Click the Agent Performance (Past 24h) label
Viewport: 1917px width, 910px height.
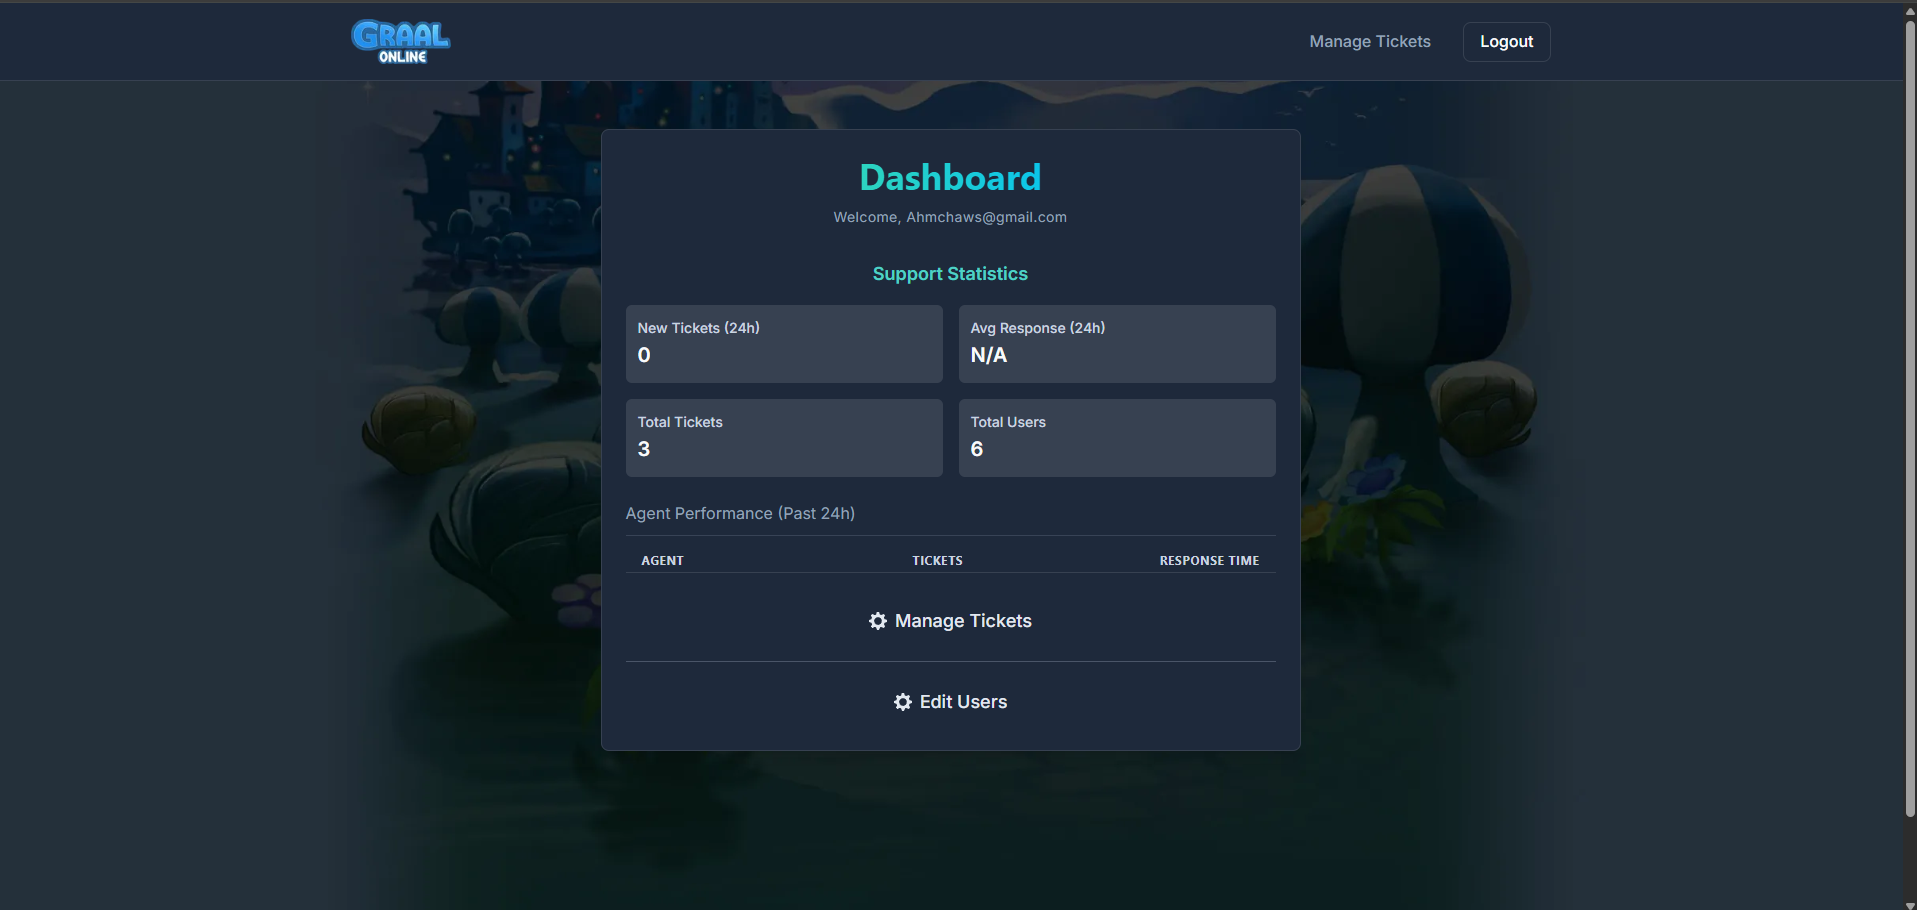tap(740, 513)
